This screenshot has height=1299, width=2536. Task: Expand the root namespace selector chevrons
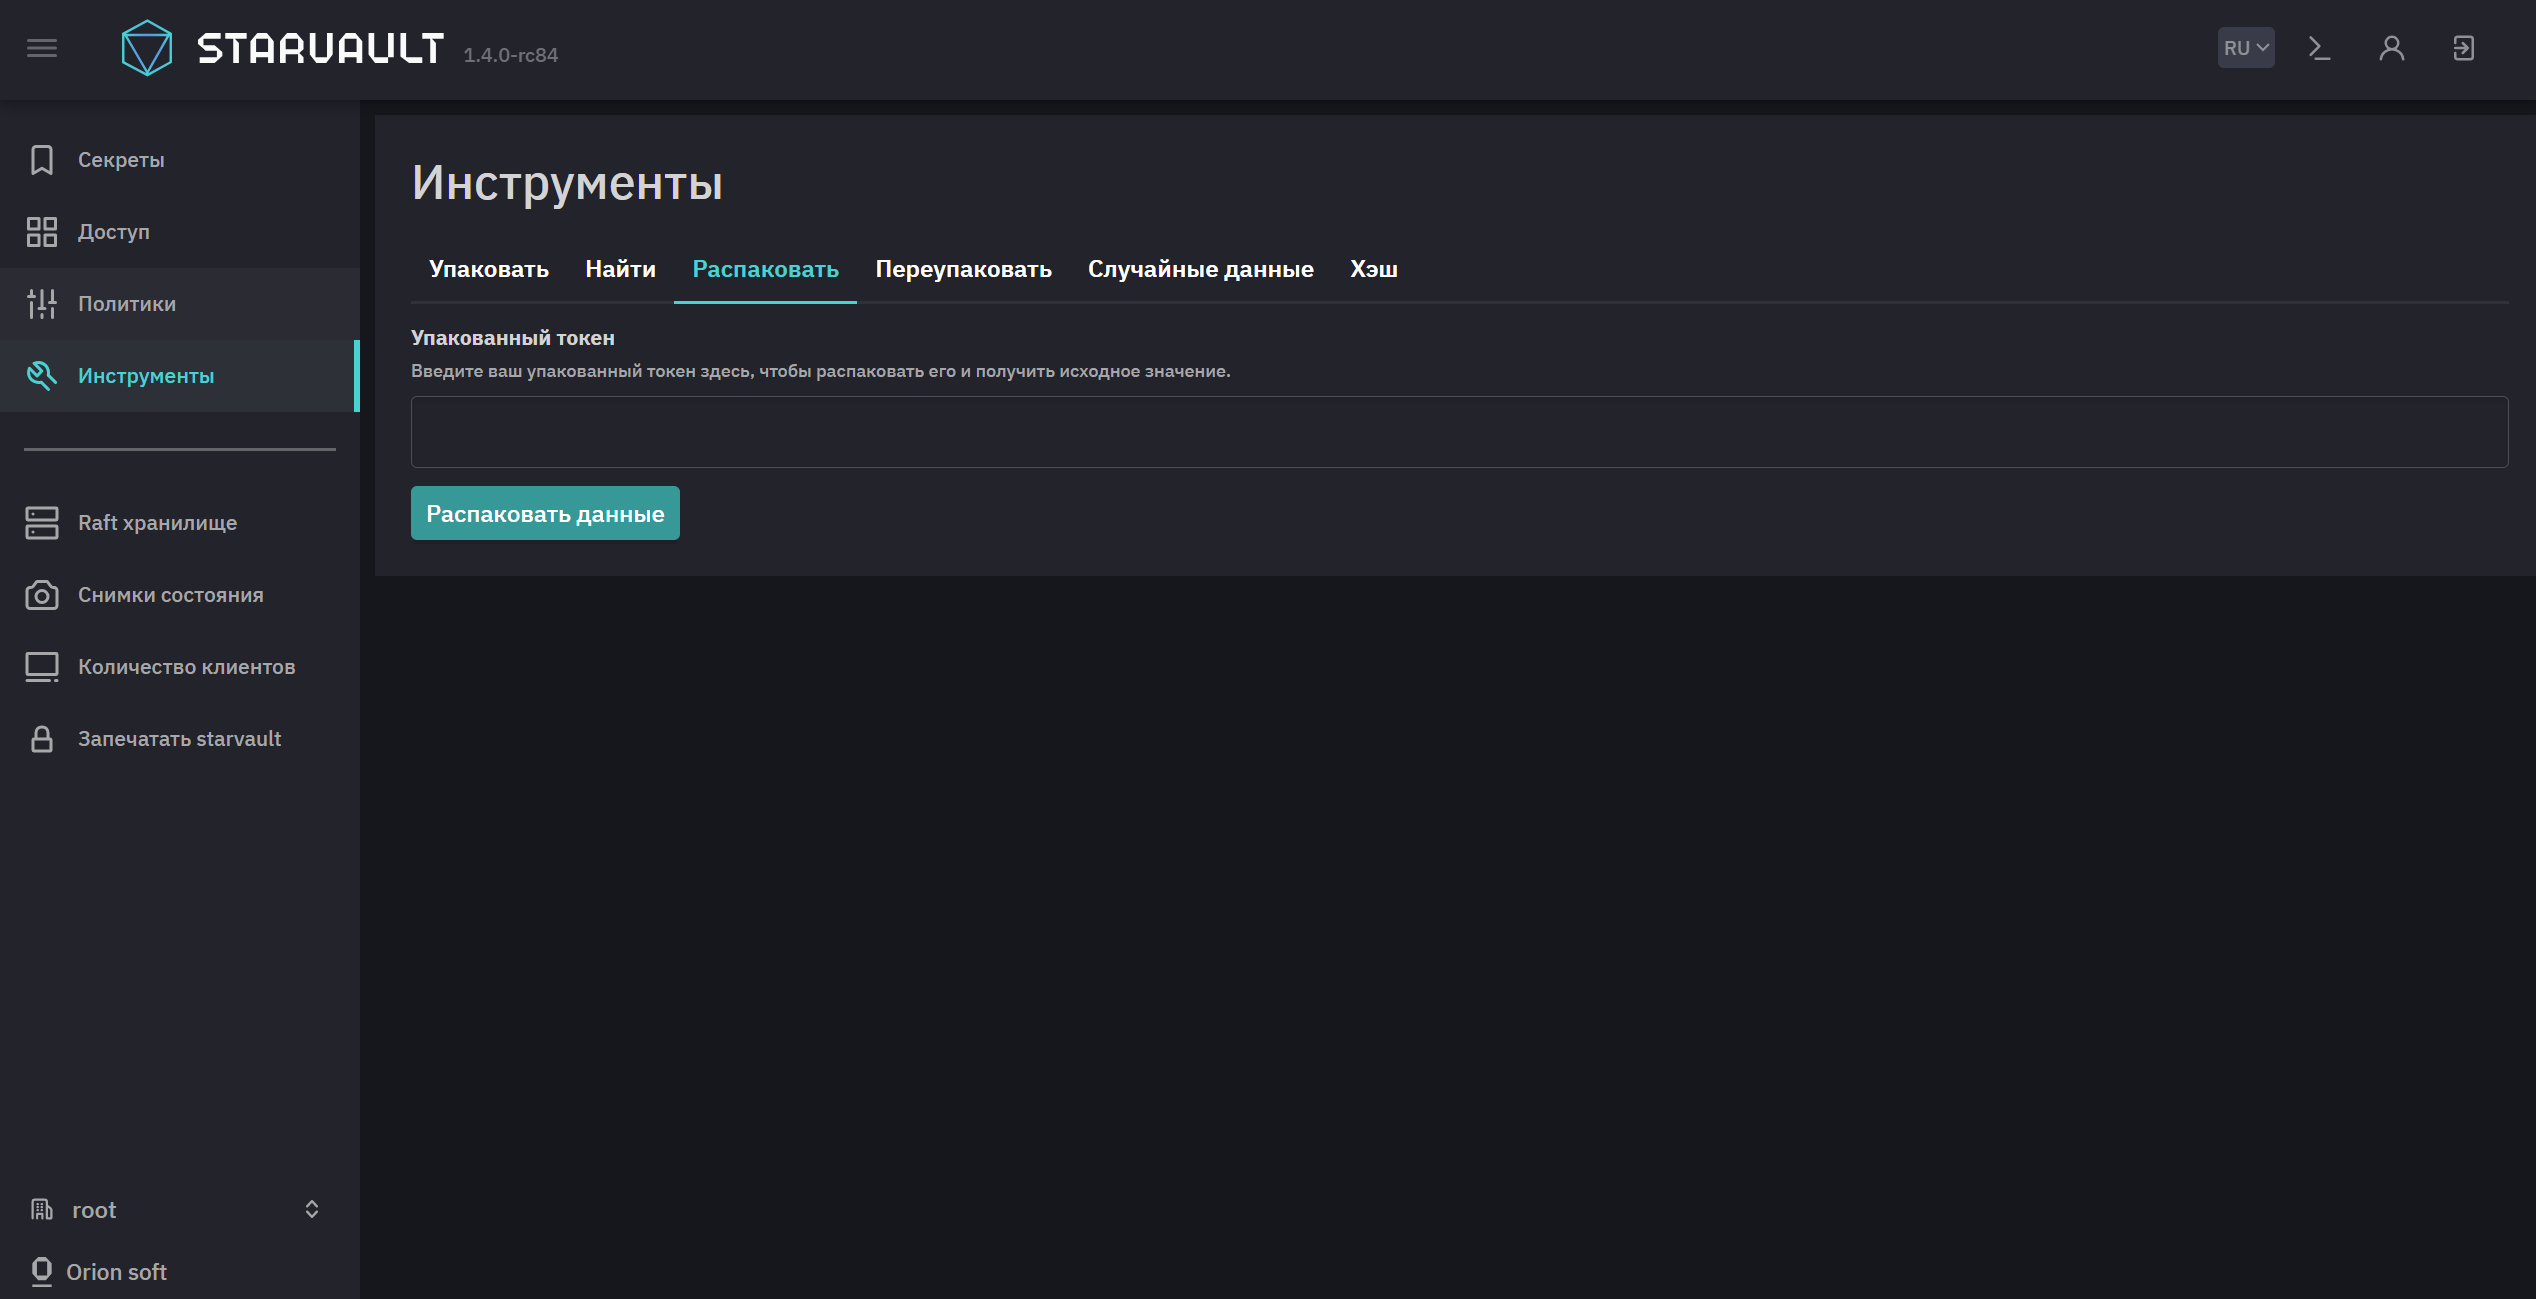coord(312,1210)
